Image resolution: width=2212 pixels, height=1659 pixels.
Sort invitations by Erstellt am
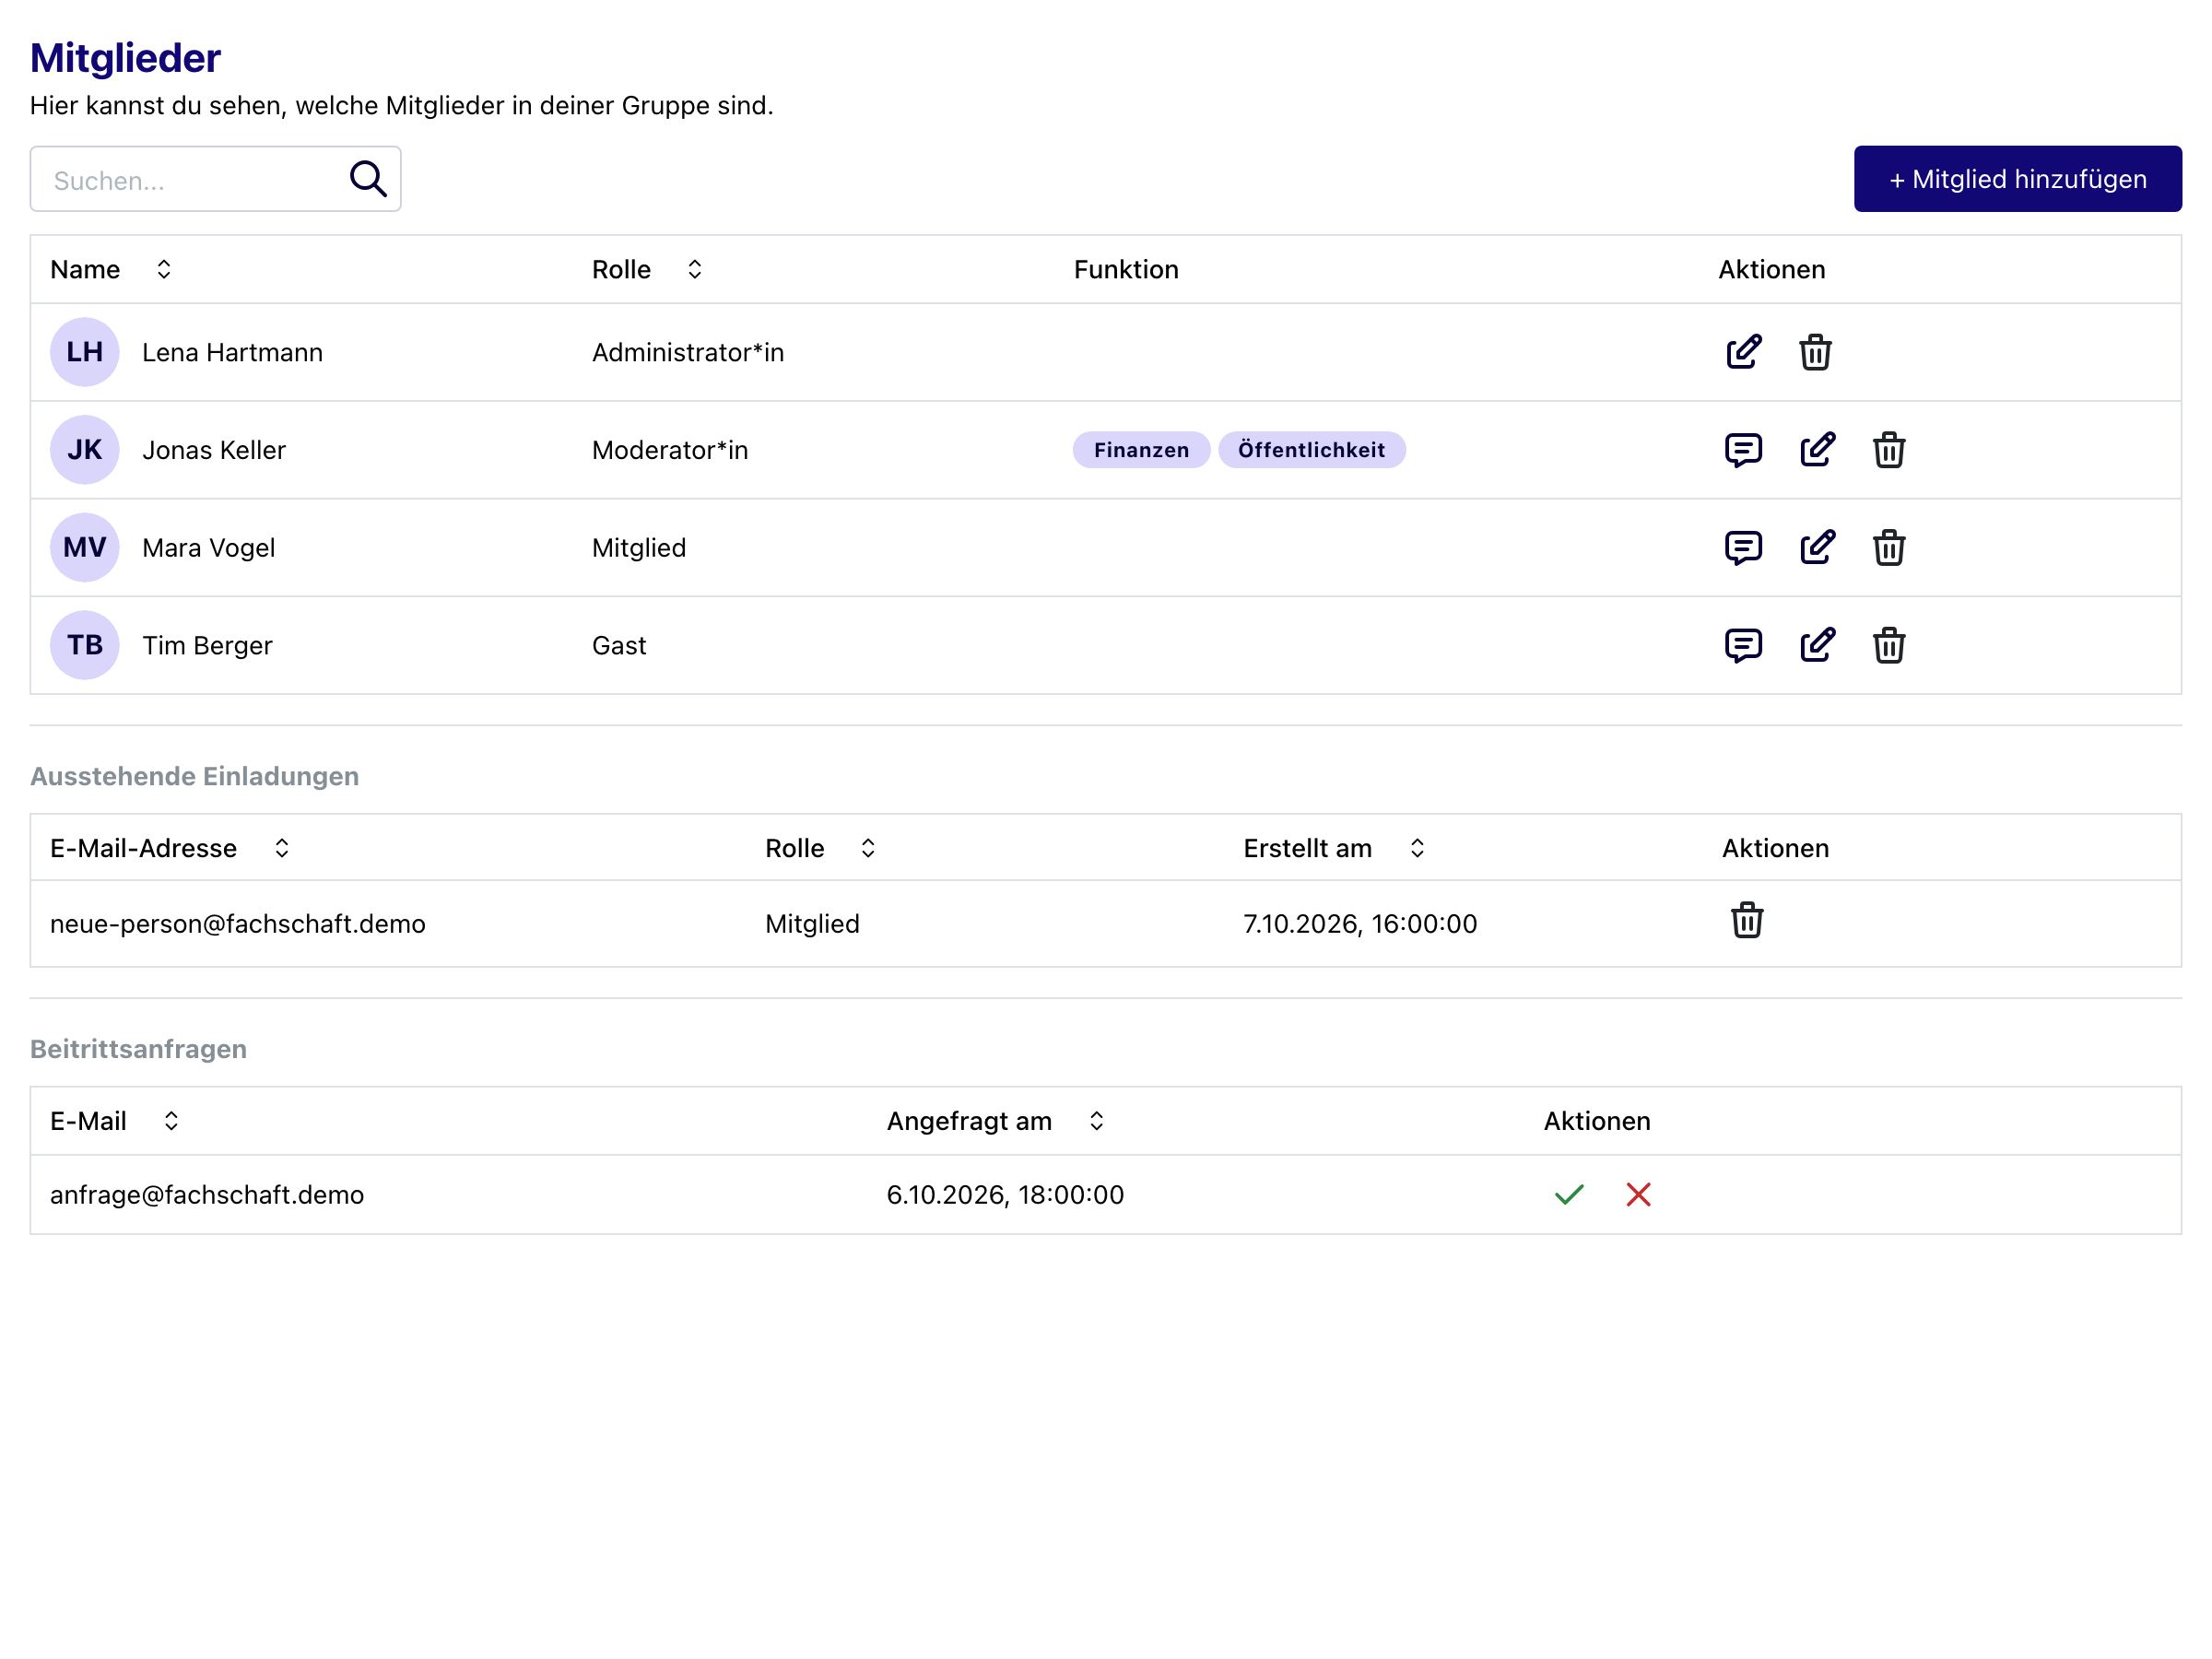(x=1417, y=848)
